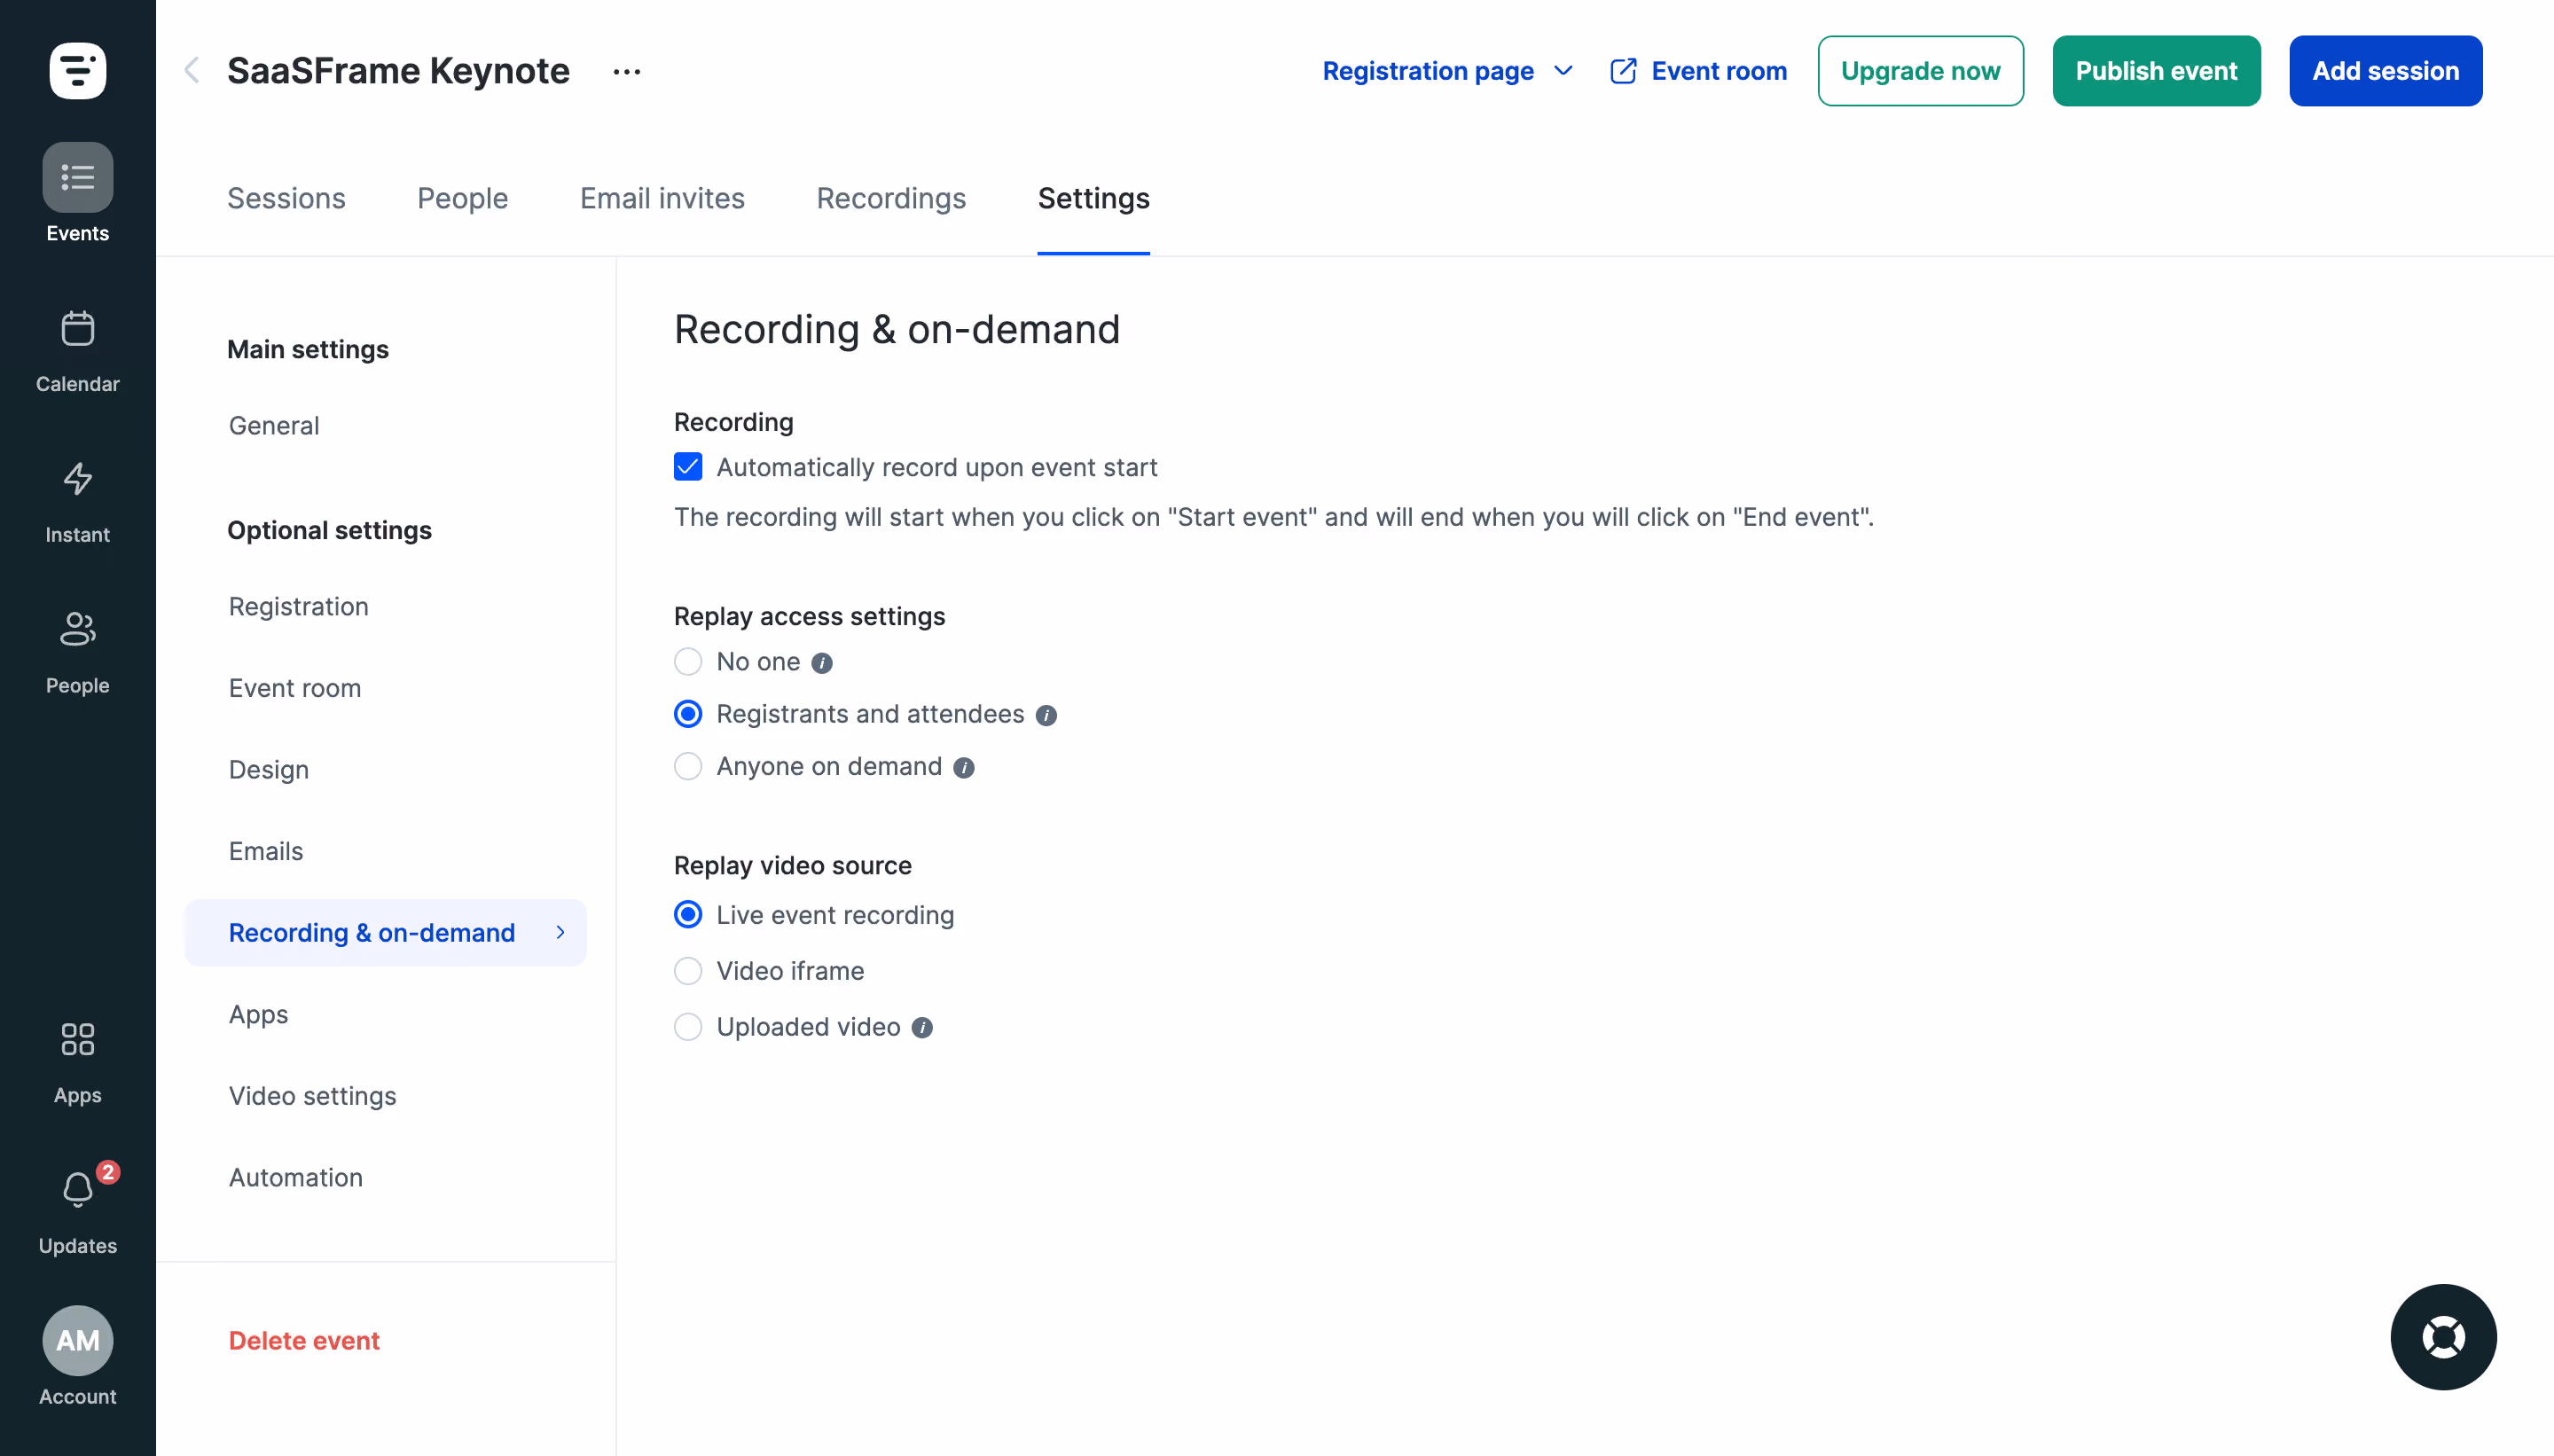Open General under Main settings
Screen dimensions: 2554x1456
tap(274, 425)
